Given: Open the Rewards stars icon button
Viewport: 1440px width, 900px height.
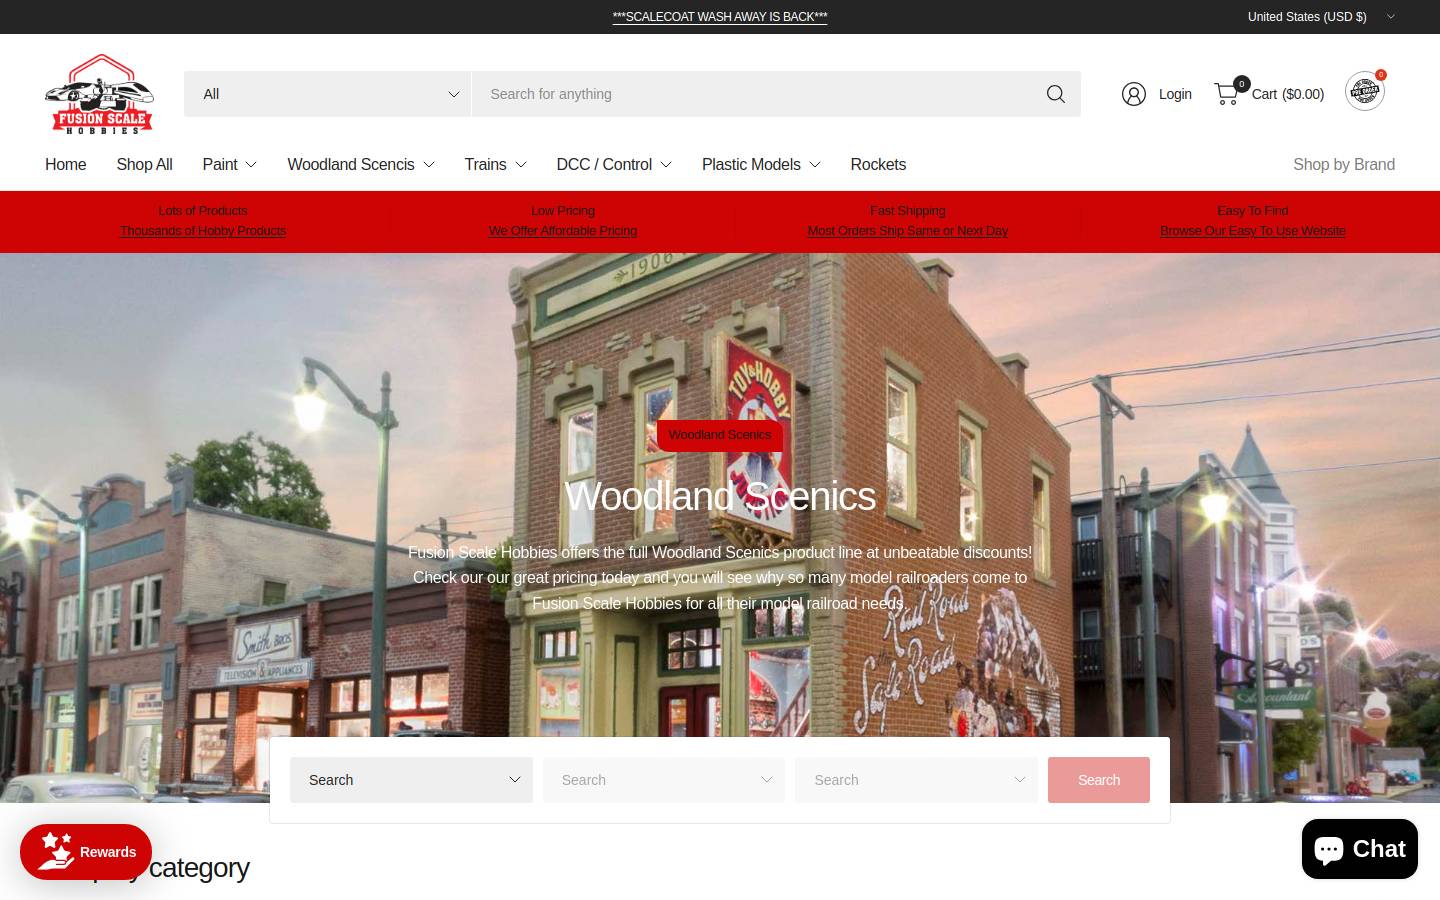Looking at the screenshot, I should [x=86, y=852].
